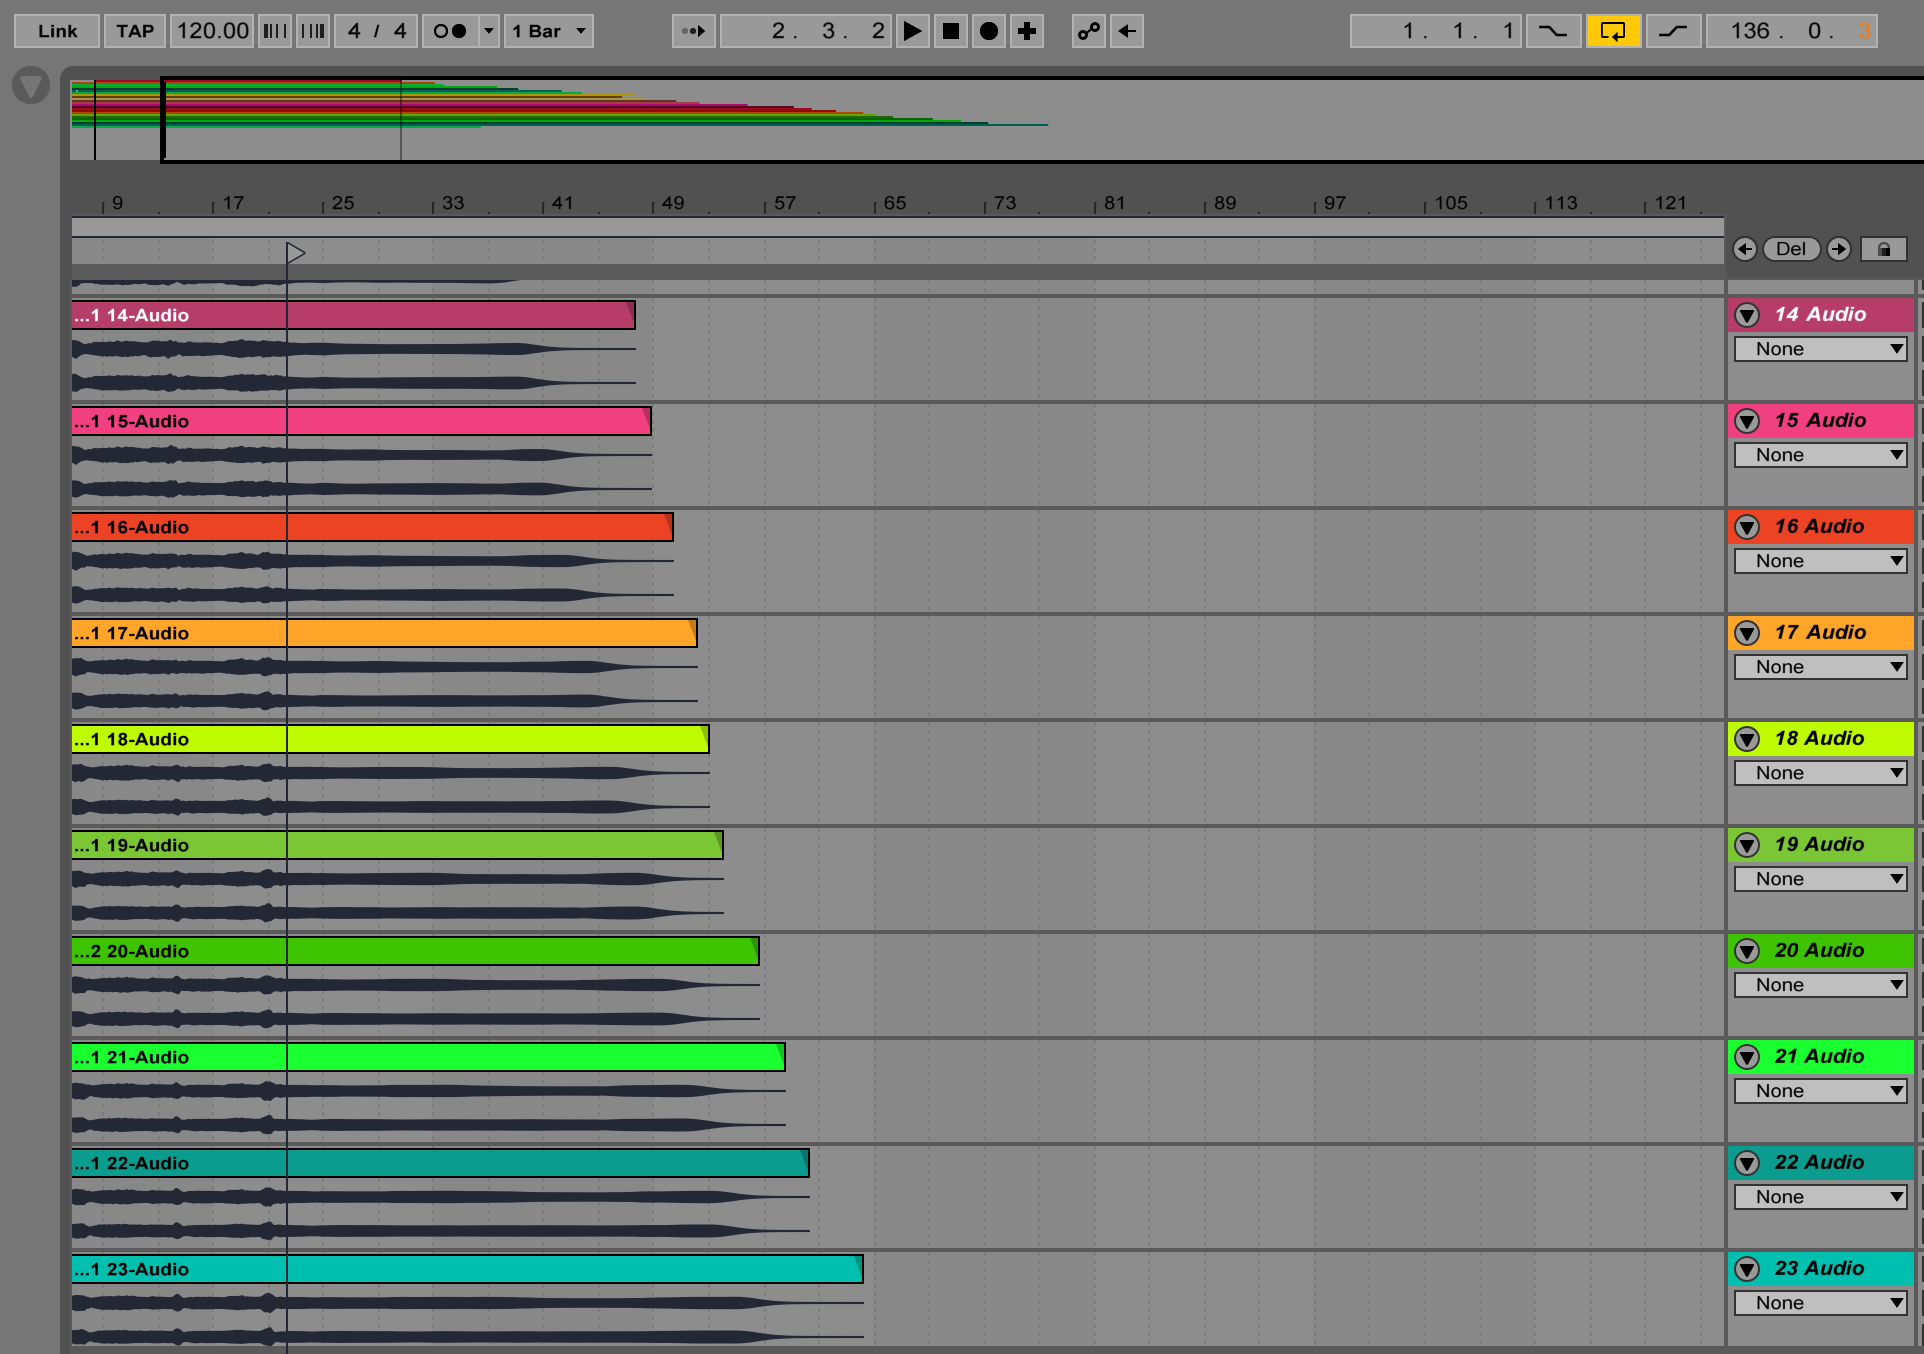Open 18 Audio None chooser dropdown
The image size is (1924, 1354).
pos(1820,773)
